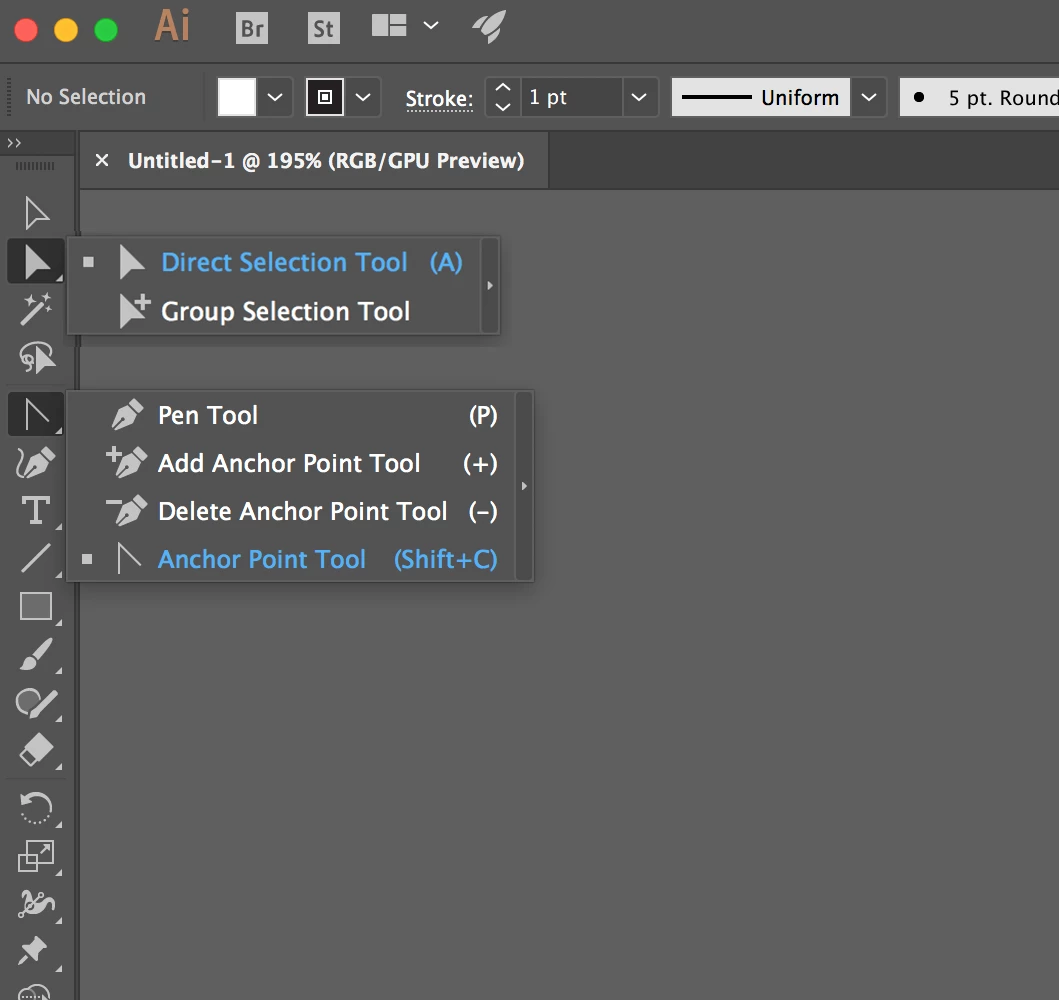Select the Eraser tool
This screenshot has height=1000, width=1059.
[x=36, y=750]
